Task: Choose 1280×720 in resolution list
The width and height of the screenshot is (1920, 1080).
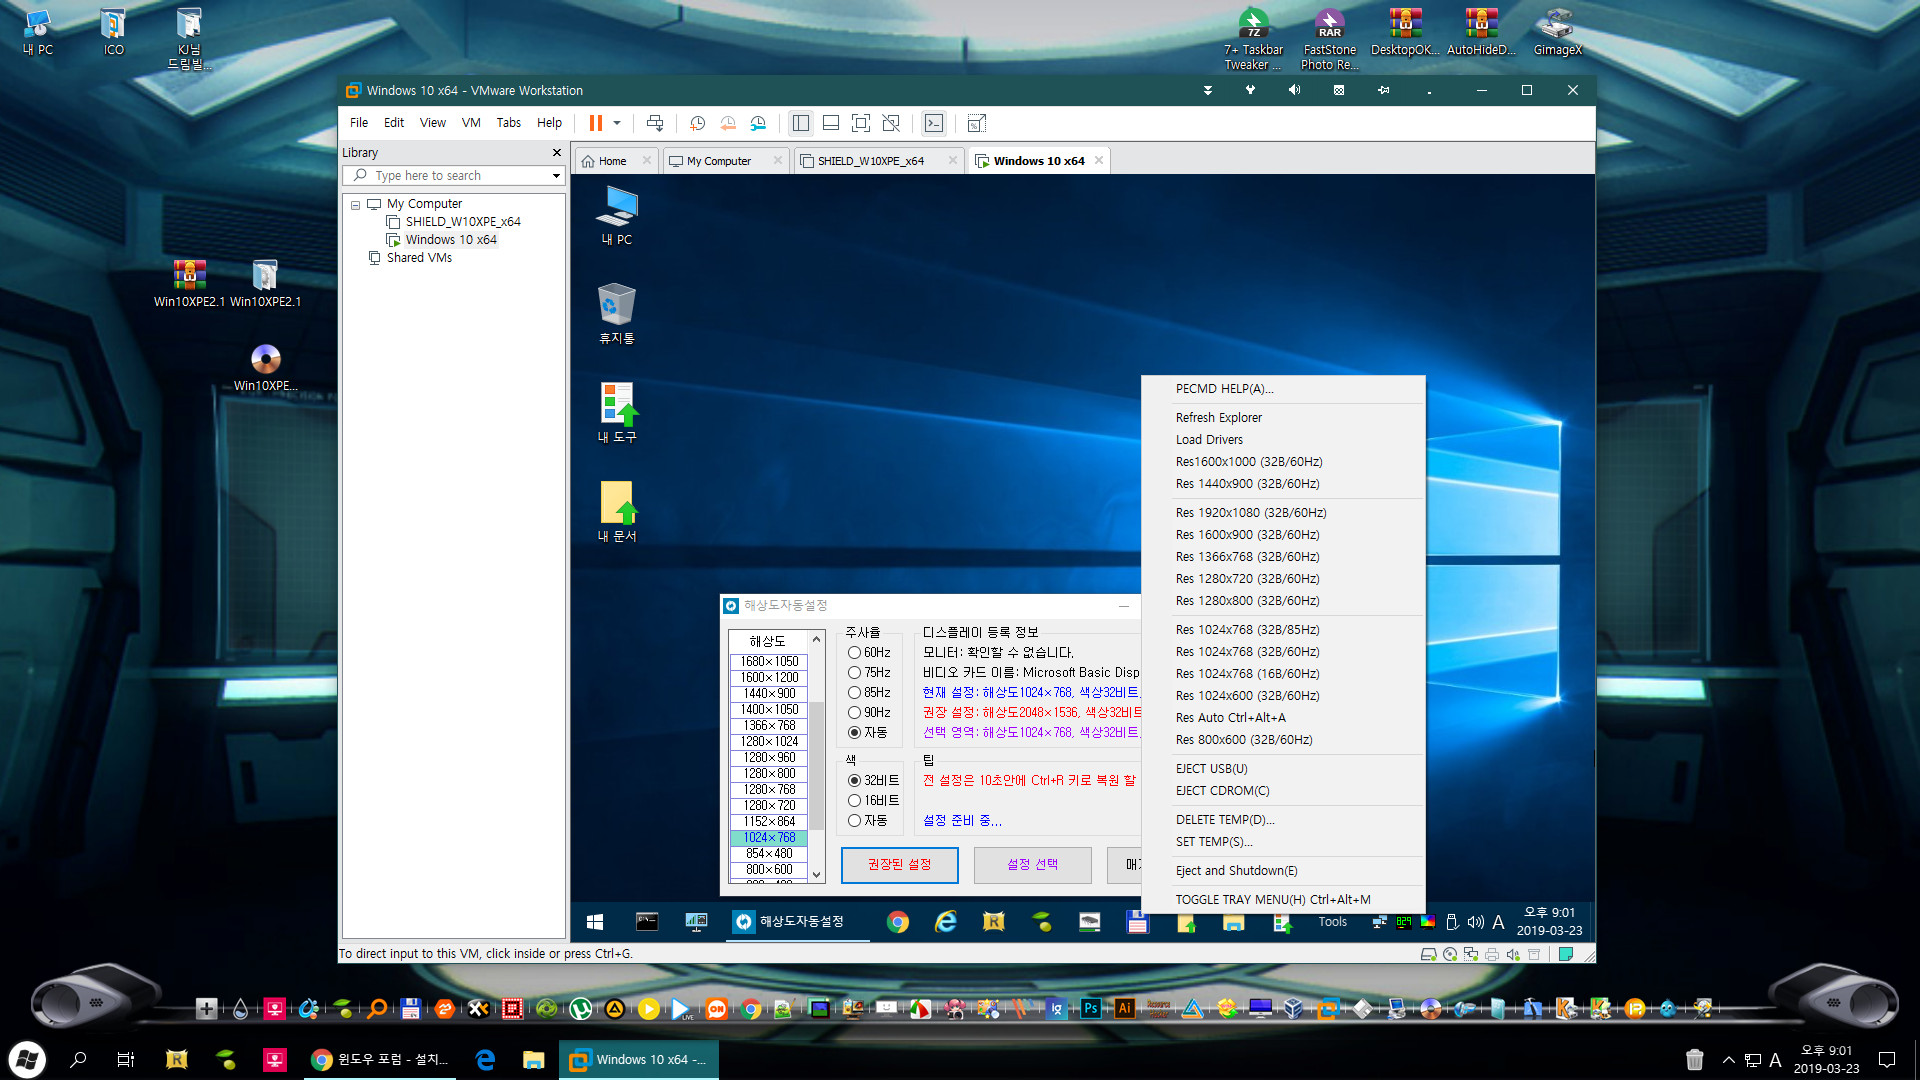Action: [769, 806]
